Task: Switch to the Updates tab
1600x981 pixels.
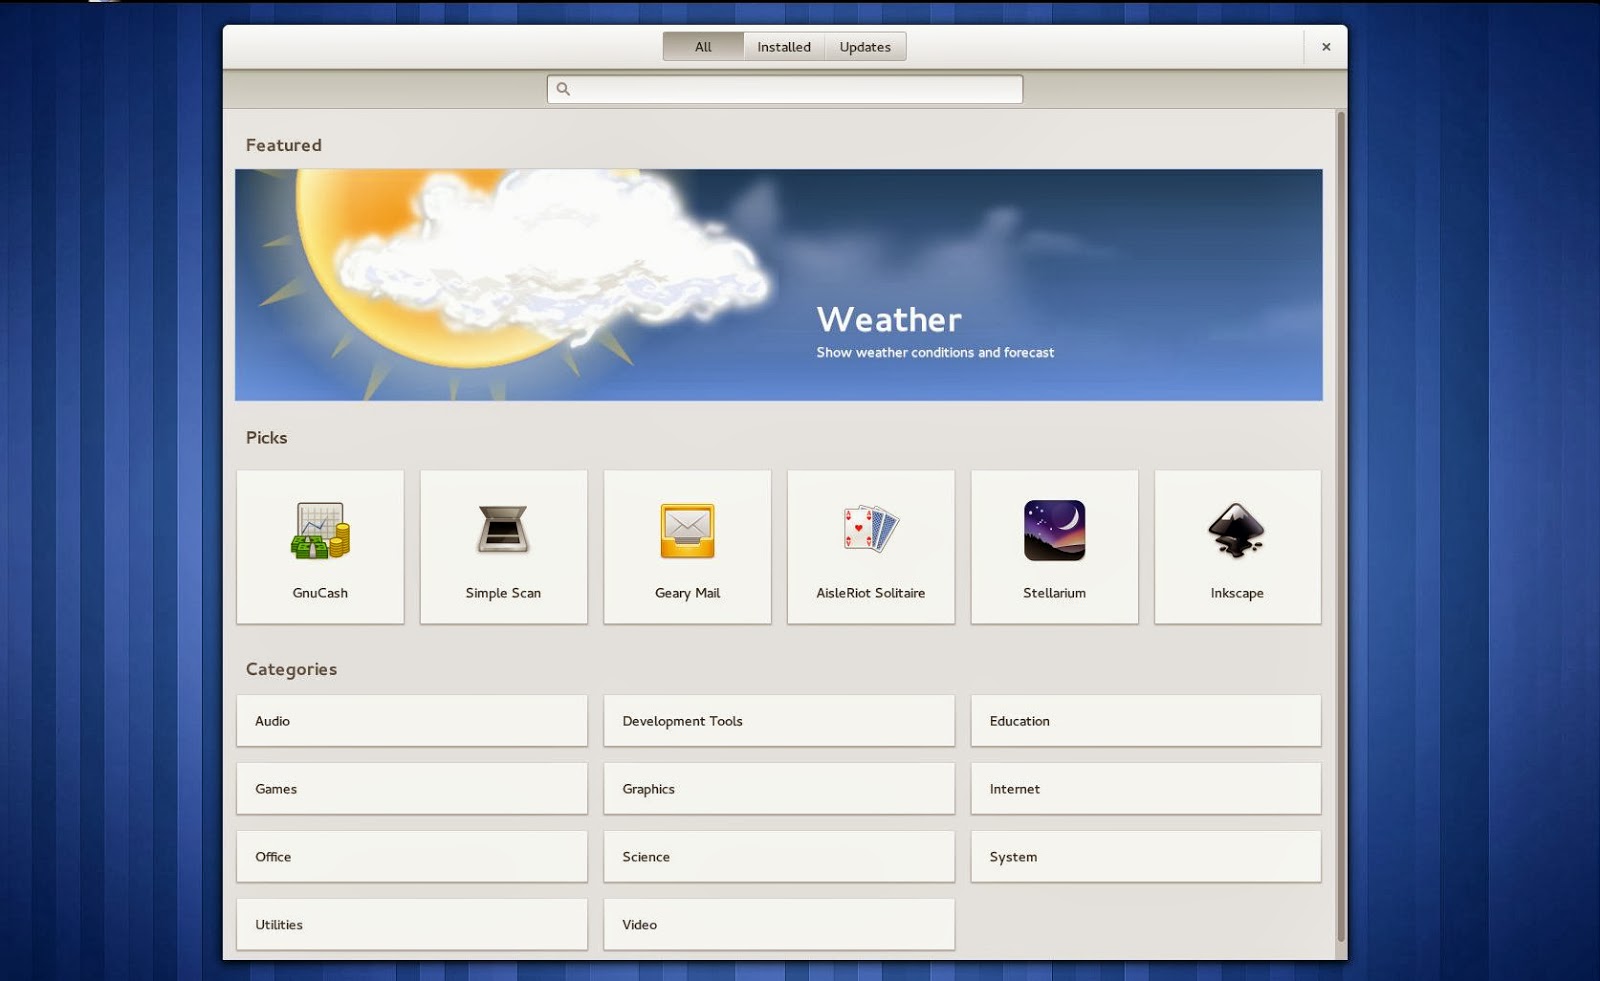Action: point(865,47)
